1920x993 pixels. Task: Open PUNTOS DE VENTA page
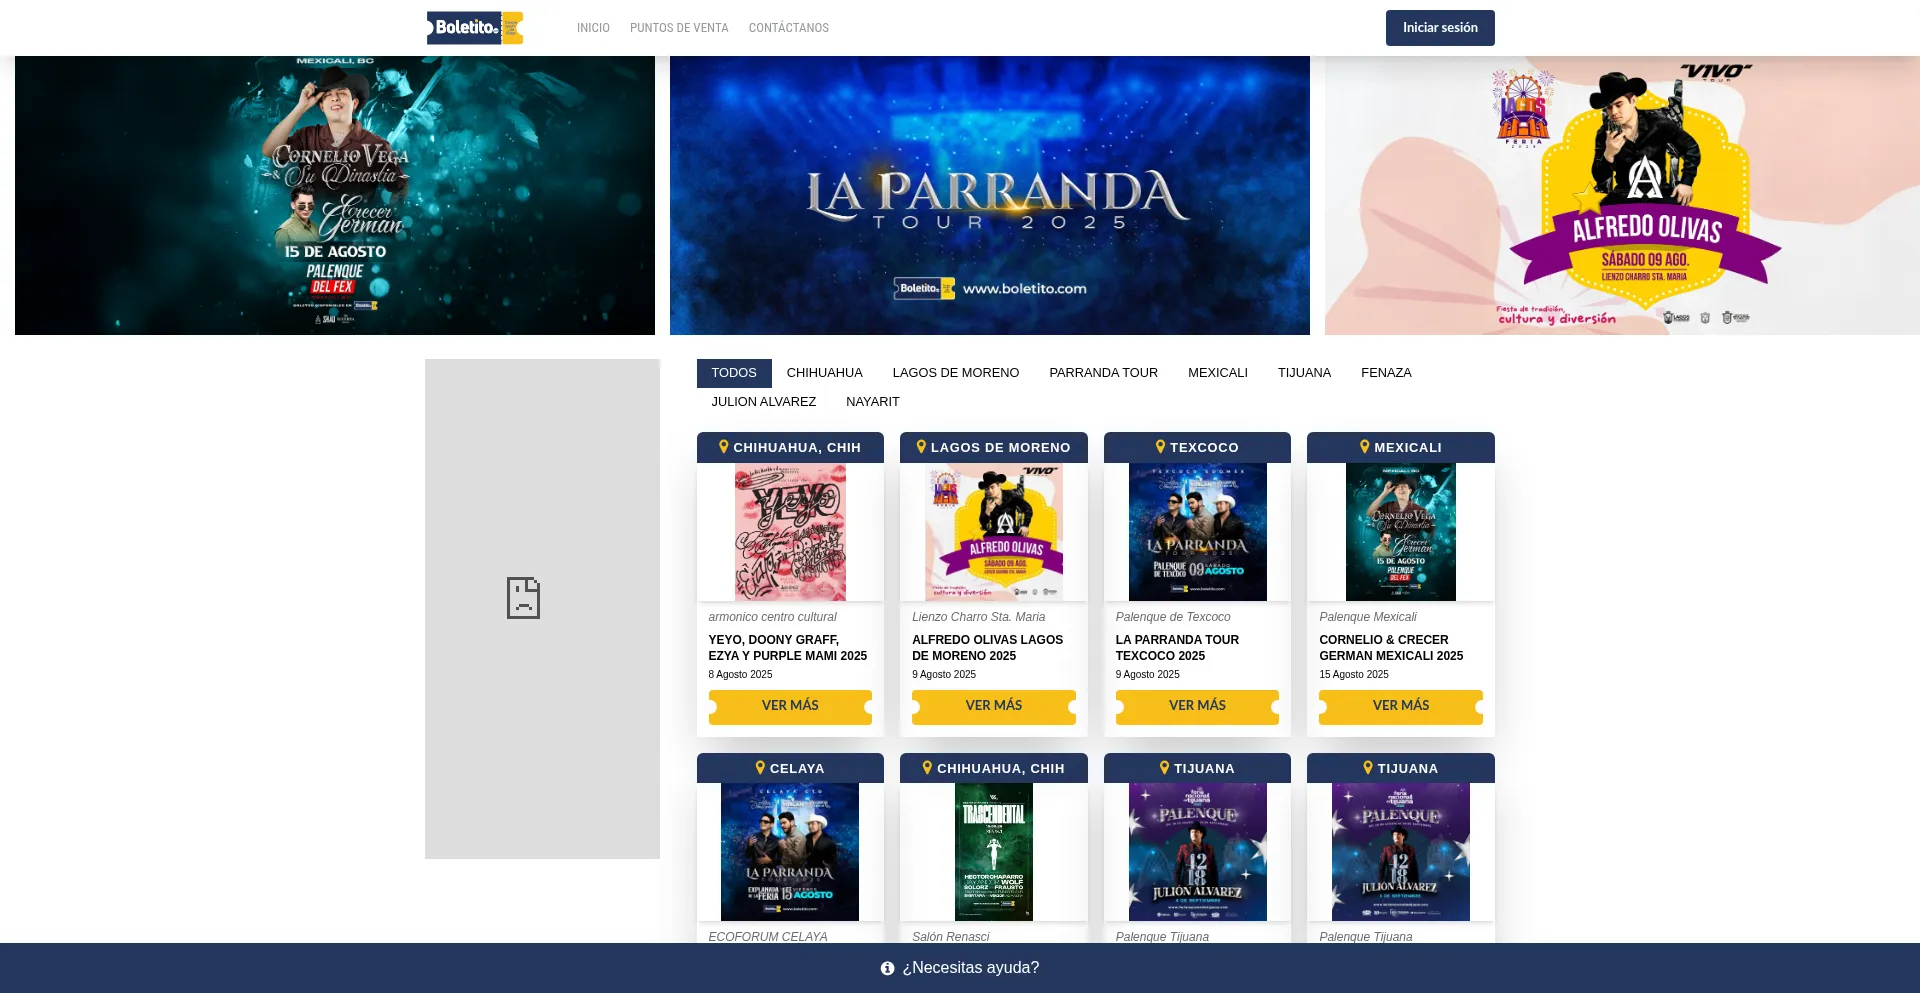[x=679, y=28]
